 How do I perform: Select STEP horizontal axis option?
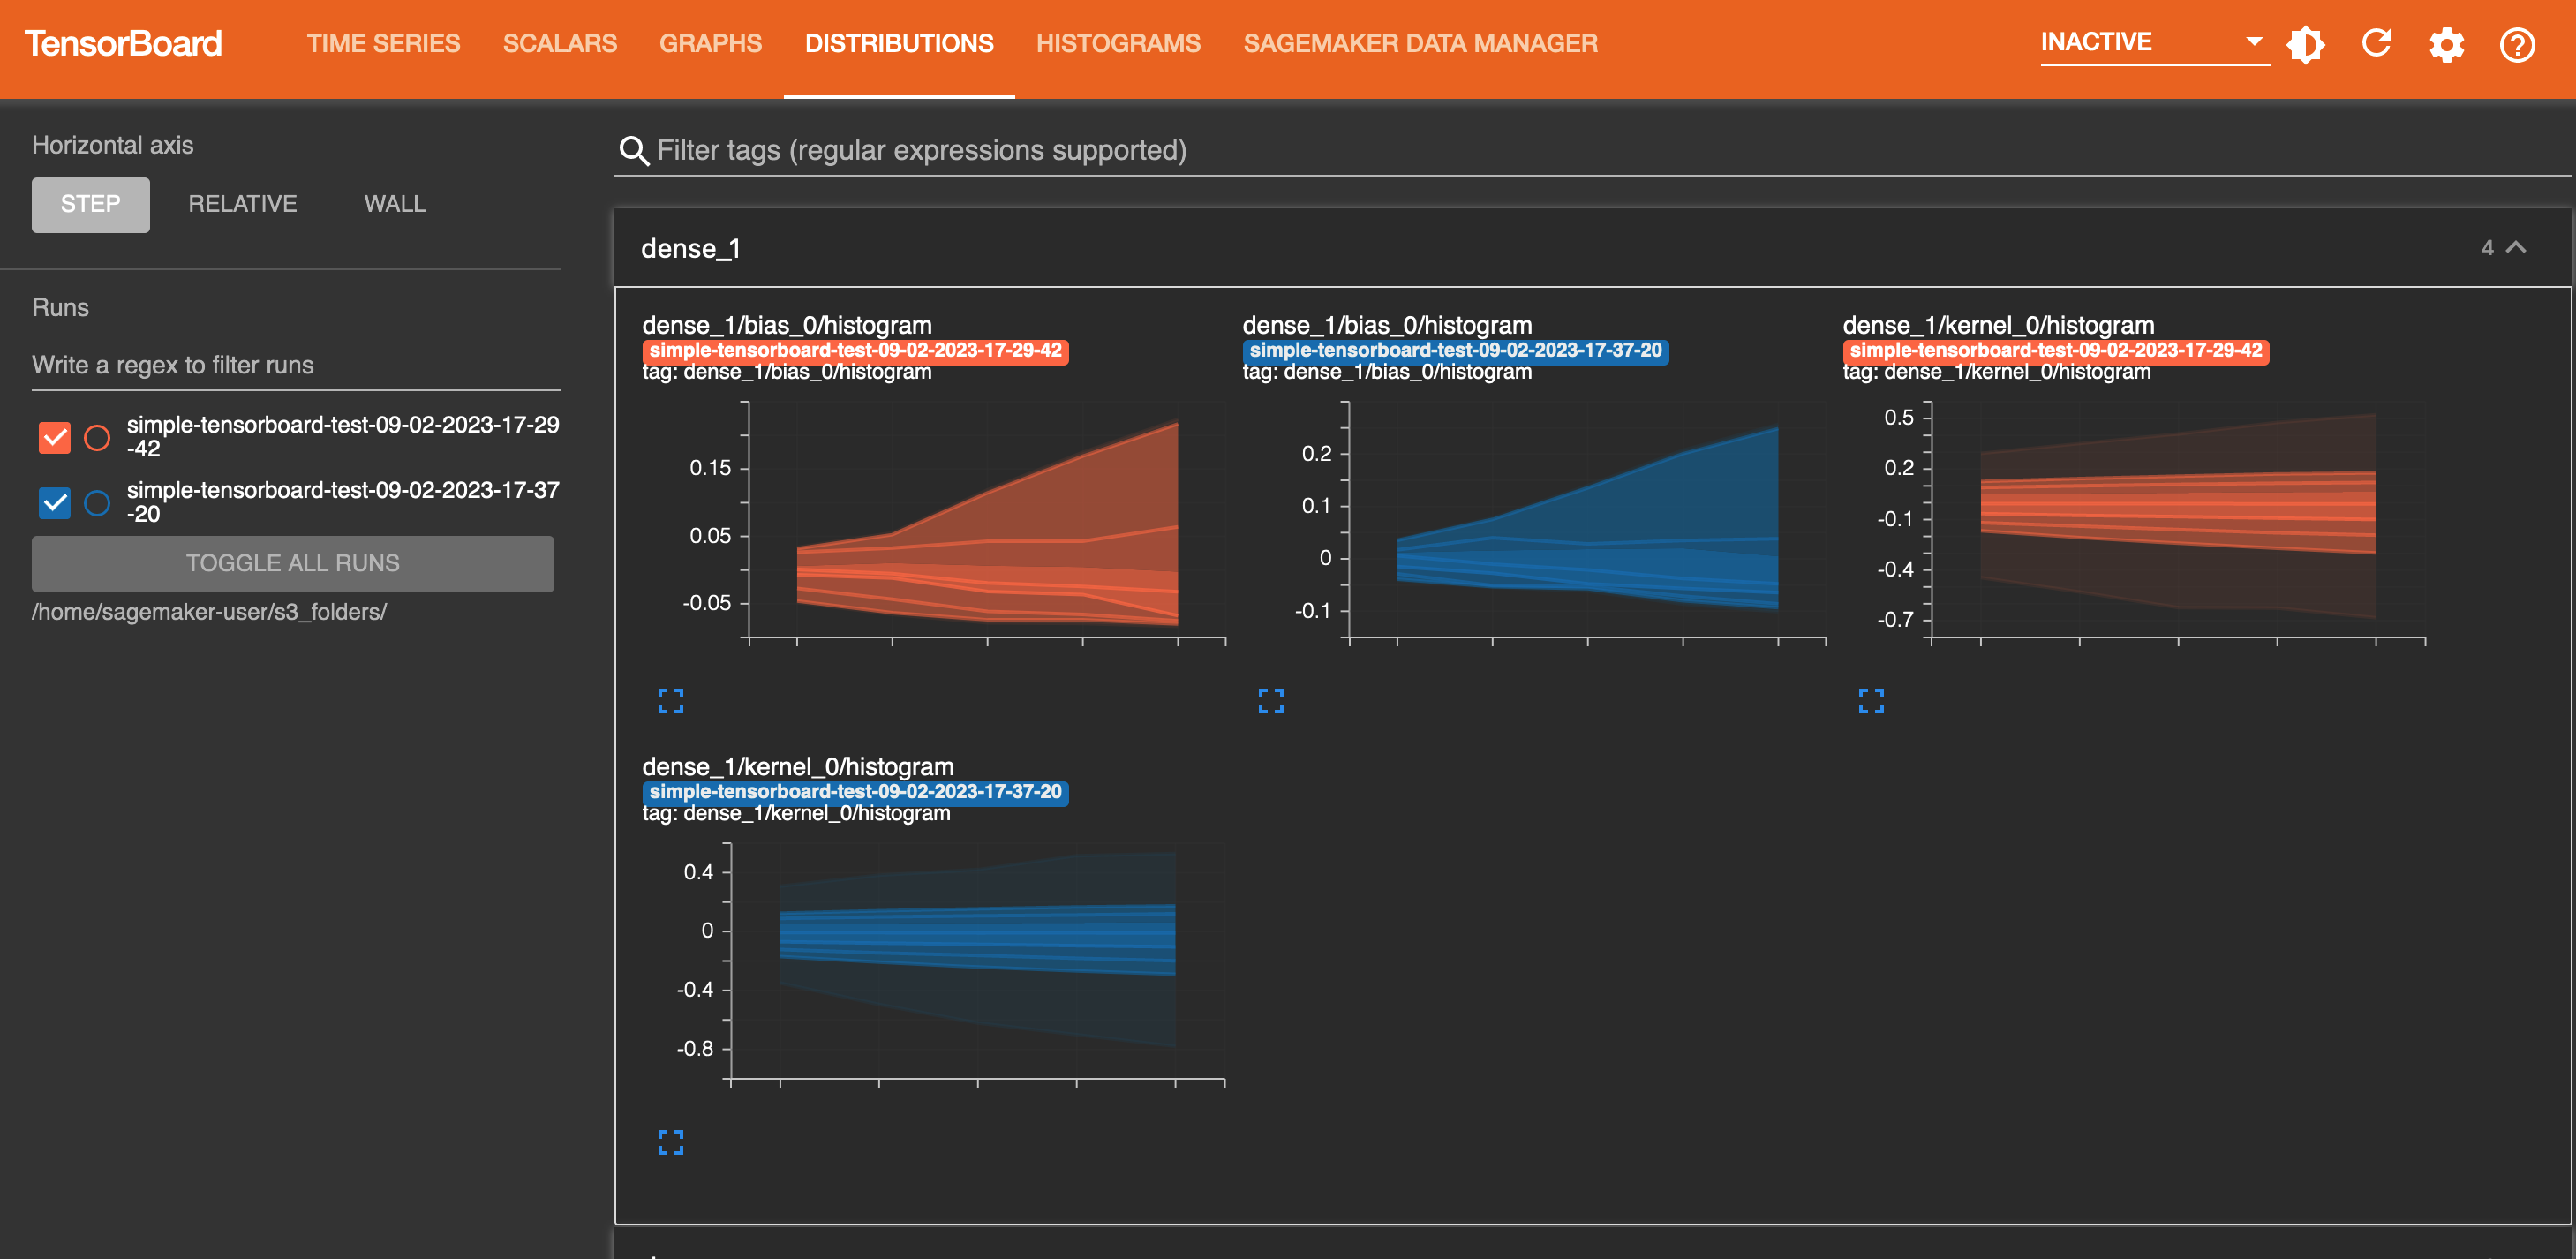click(90, 204)
